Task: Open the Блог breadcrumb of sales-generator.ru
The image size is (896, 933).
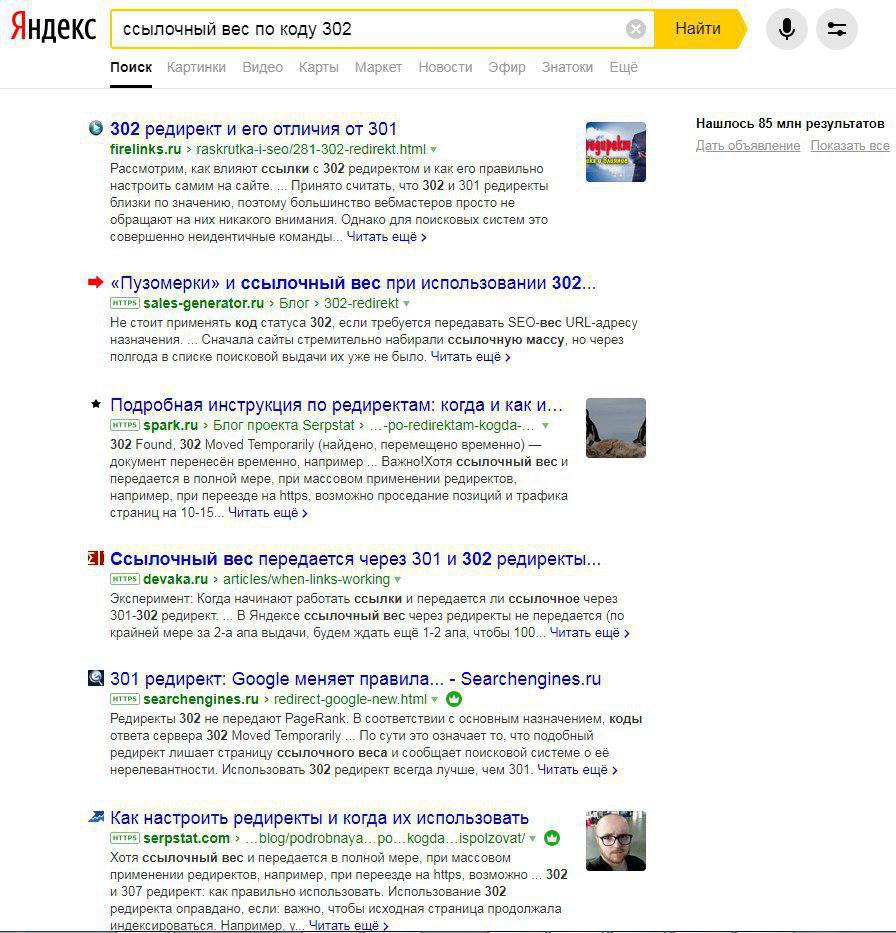Action: pyautogui.click(x=294, y=303)
